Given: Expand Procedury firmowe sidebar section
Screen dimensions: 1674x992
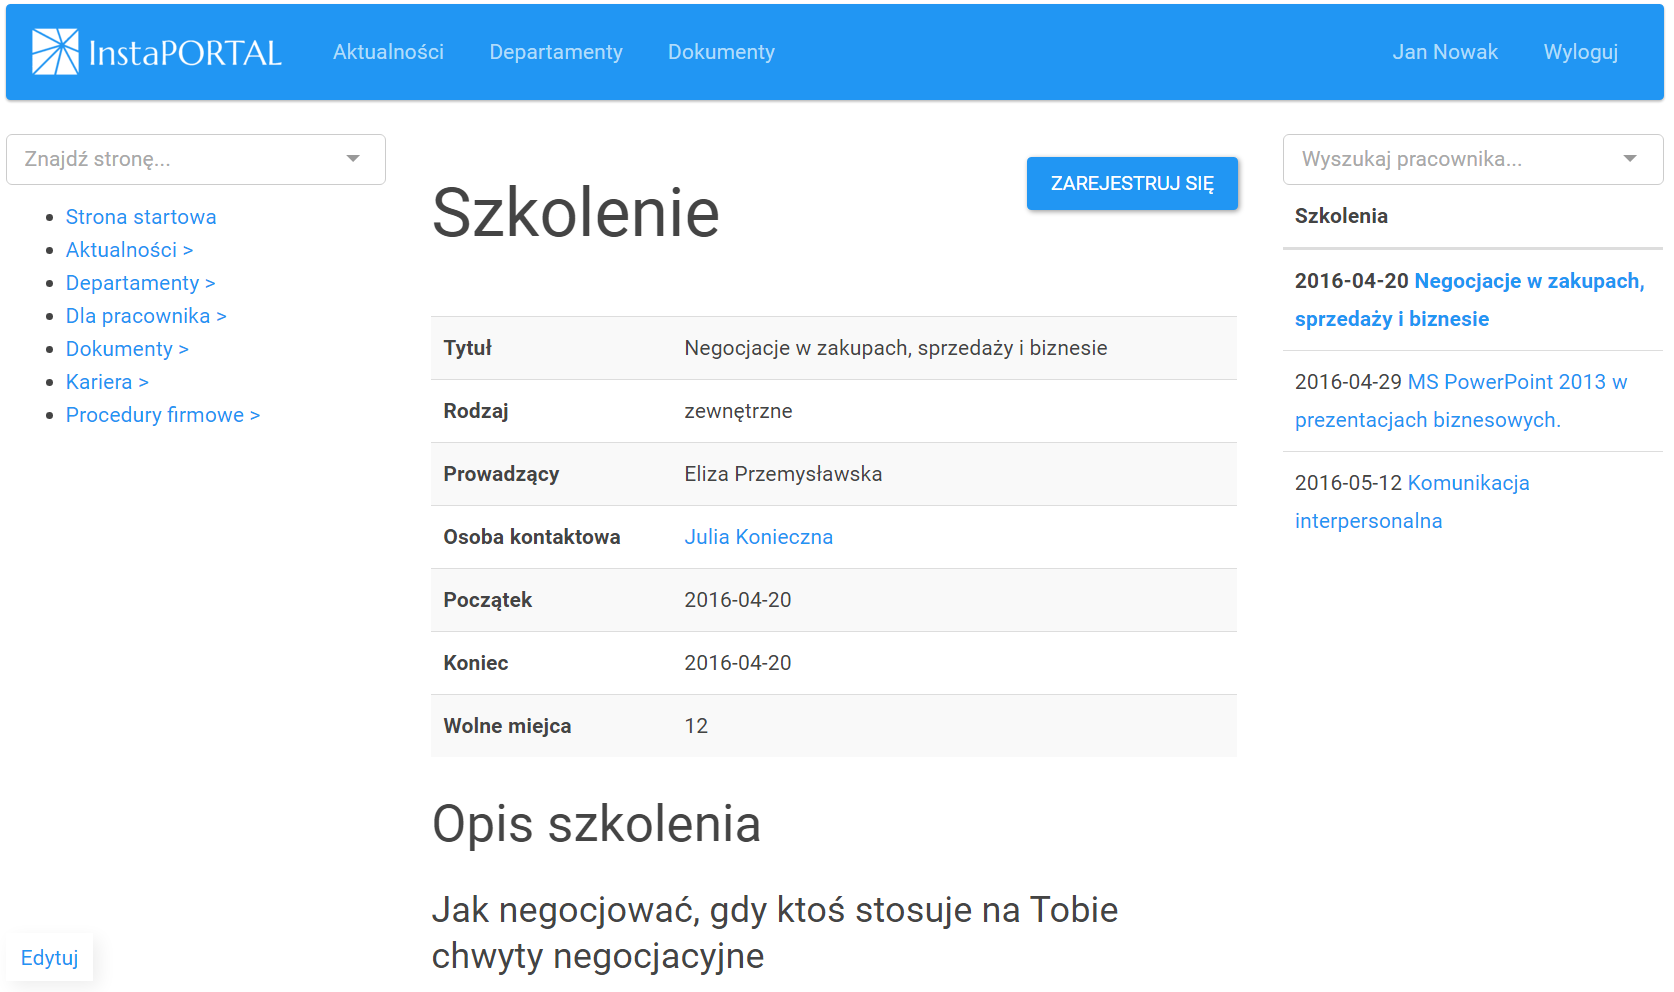Looking at the screenshot, I should (x=162, y=415).
